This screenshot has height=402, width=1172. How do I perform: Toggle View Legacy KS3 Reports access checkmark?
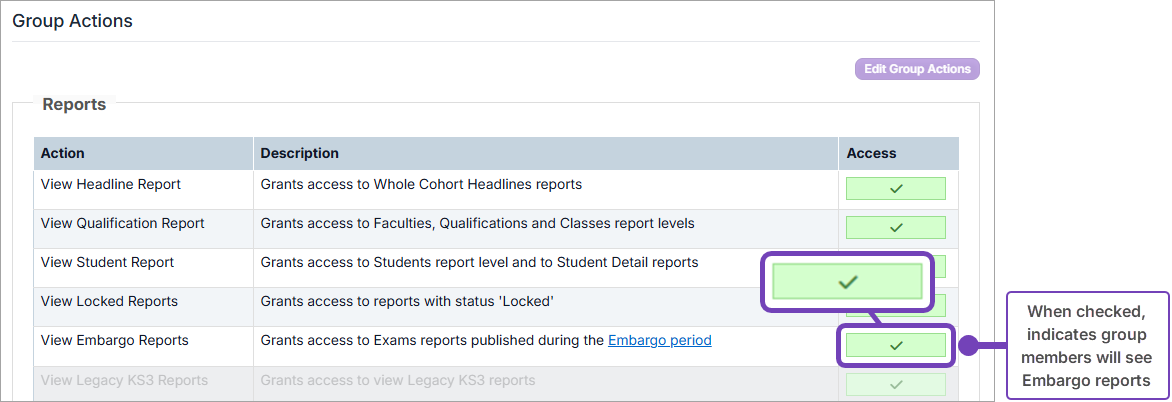tap(895, 384)
